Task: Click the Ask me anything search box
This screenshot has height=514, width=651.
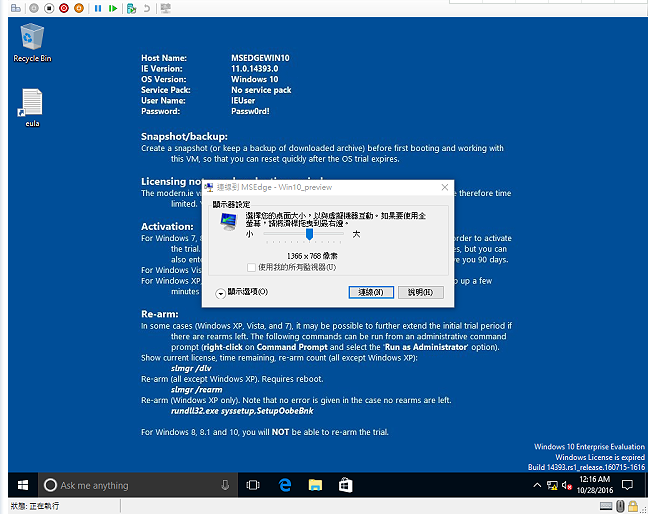Action: pyautogui.click(x=137, y=485)
